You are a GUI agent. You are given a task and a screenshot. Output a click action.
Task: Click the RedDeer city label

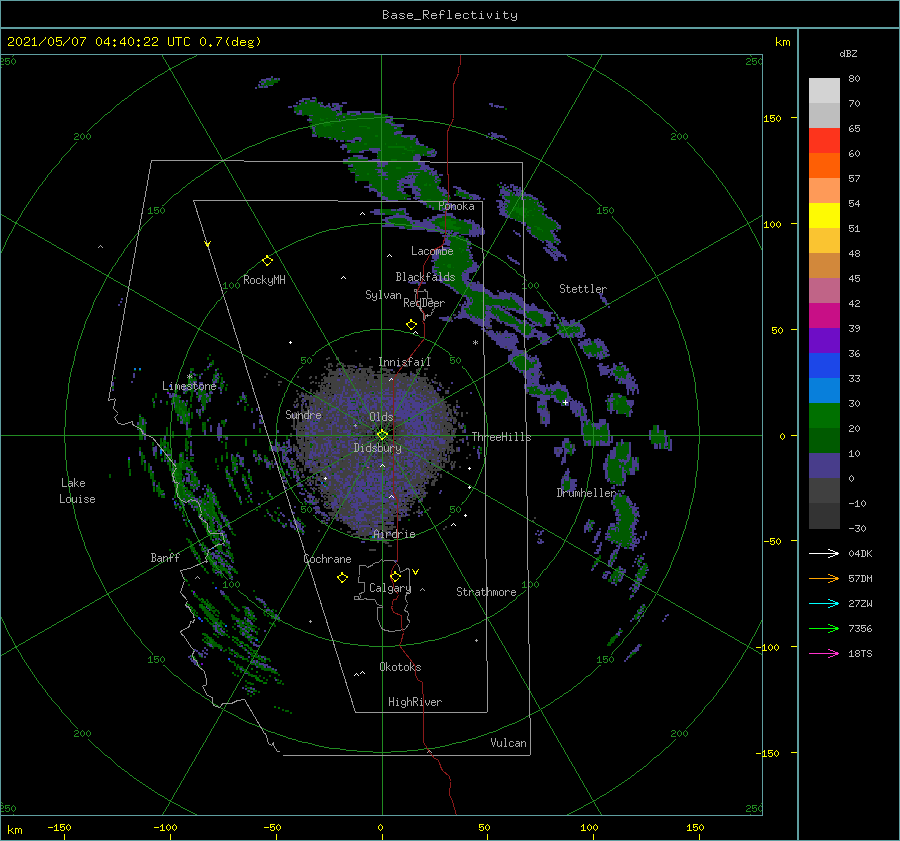pyautogui.click(x=424, y=303)
